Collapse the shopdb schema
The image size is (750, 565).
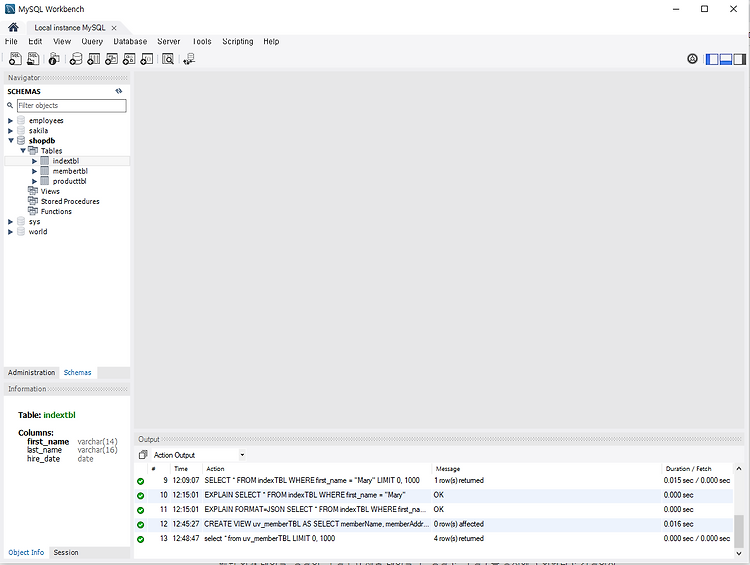tap(11, 141)
